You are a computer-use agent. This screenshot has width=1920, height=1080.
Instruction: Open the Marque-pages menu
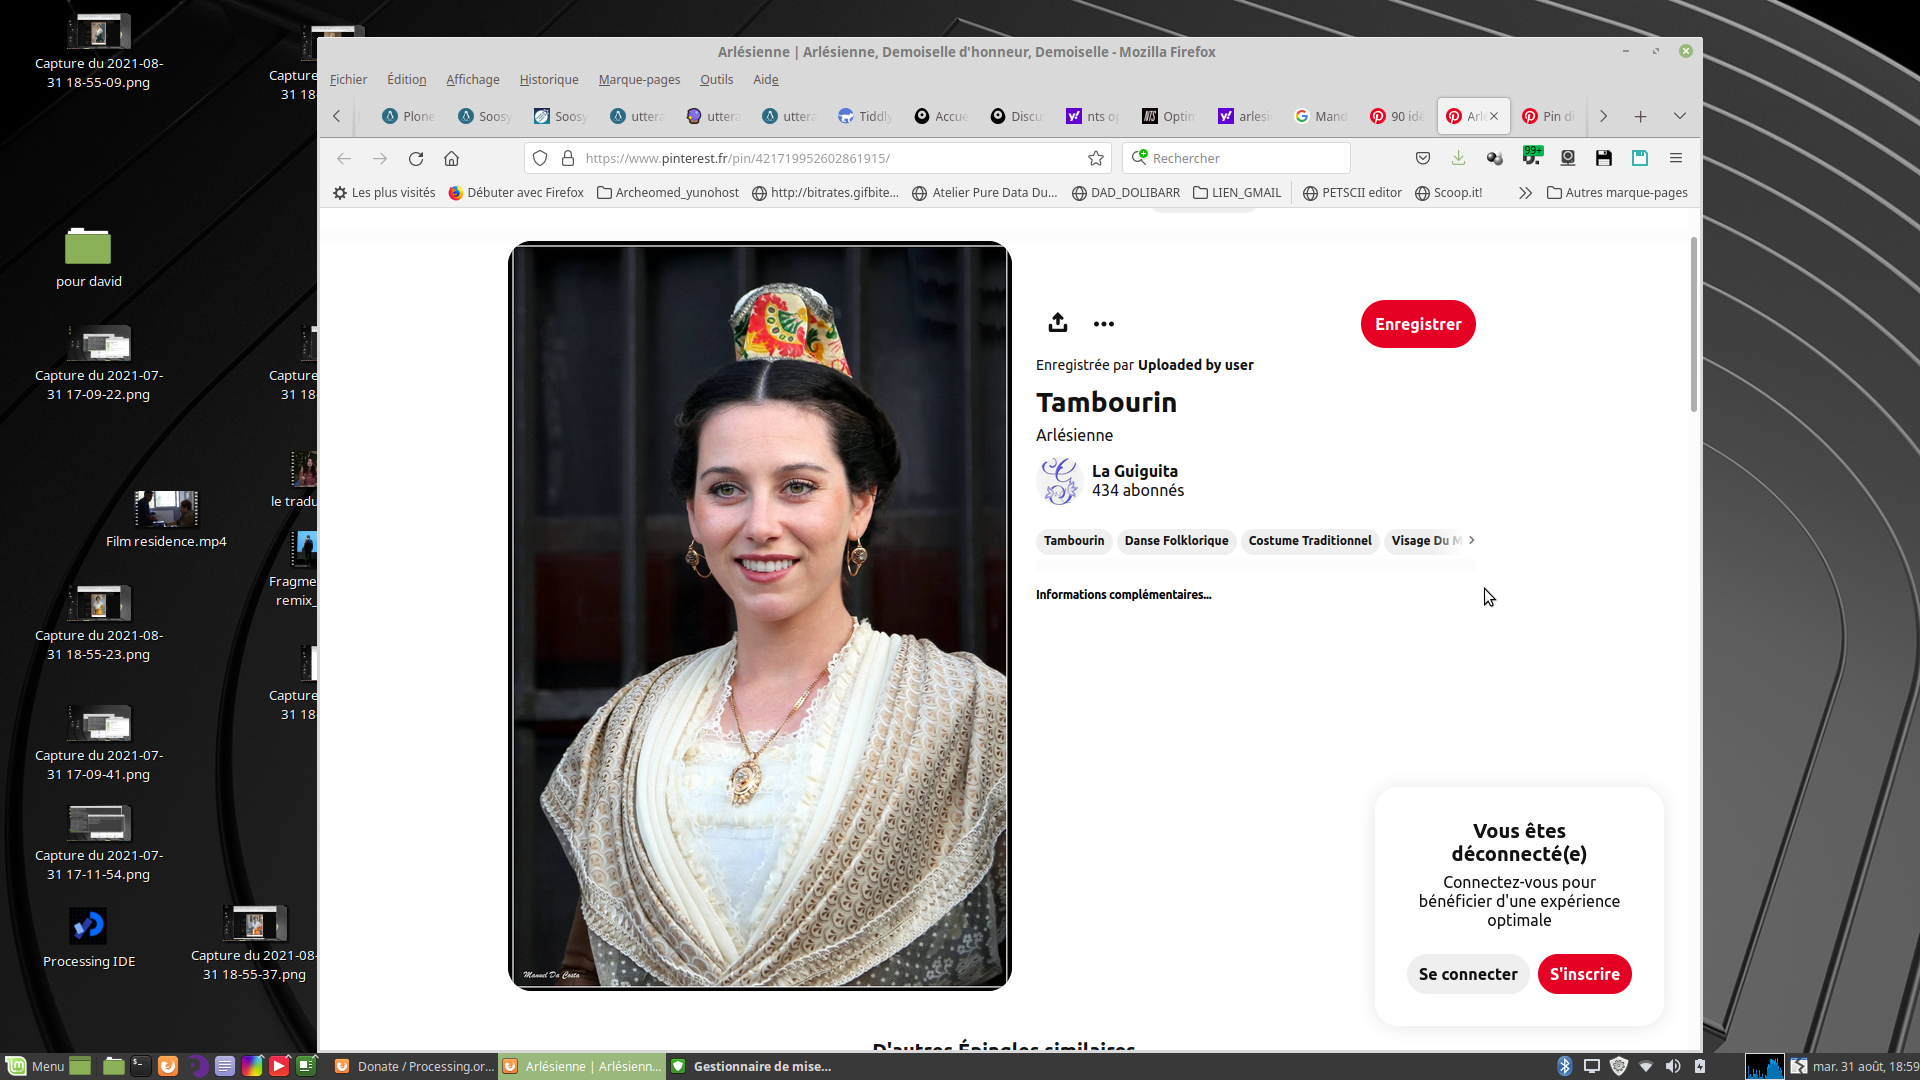[x=639, y=80]
